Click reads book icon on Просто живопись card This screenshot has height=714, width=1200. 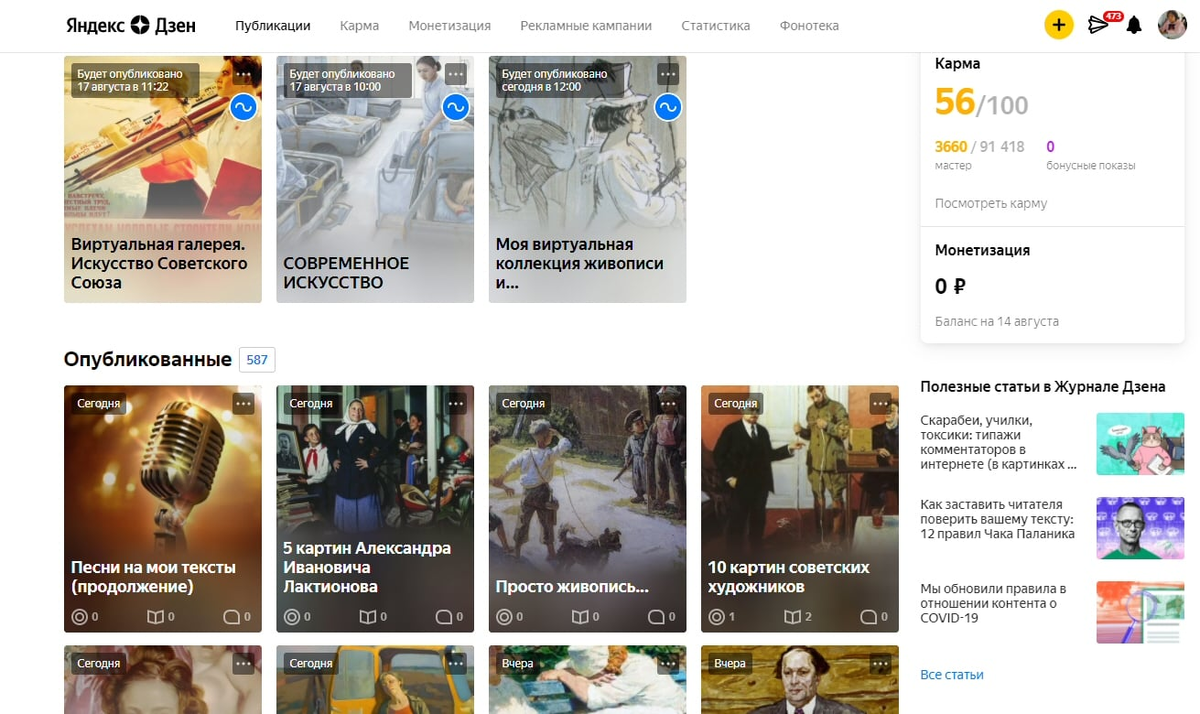[x=579, y=617]
